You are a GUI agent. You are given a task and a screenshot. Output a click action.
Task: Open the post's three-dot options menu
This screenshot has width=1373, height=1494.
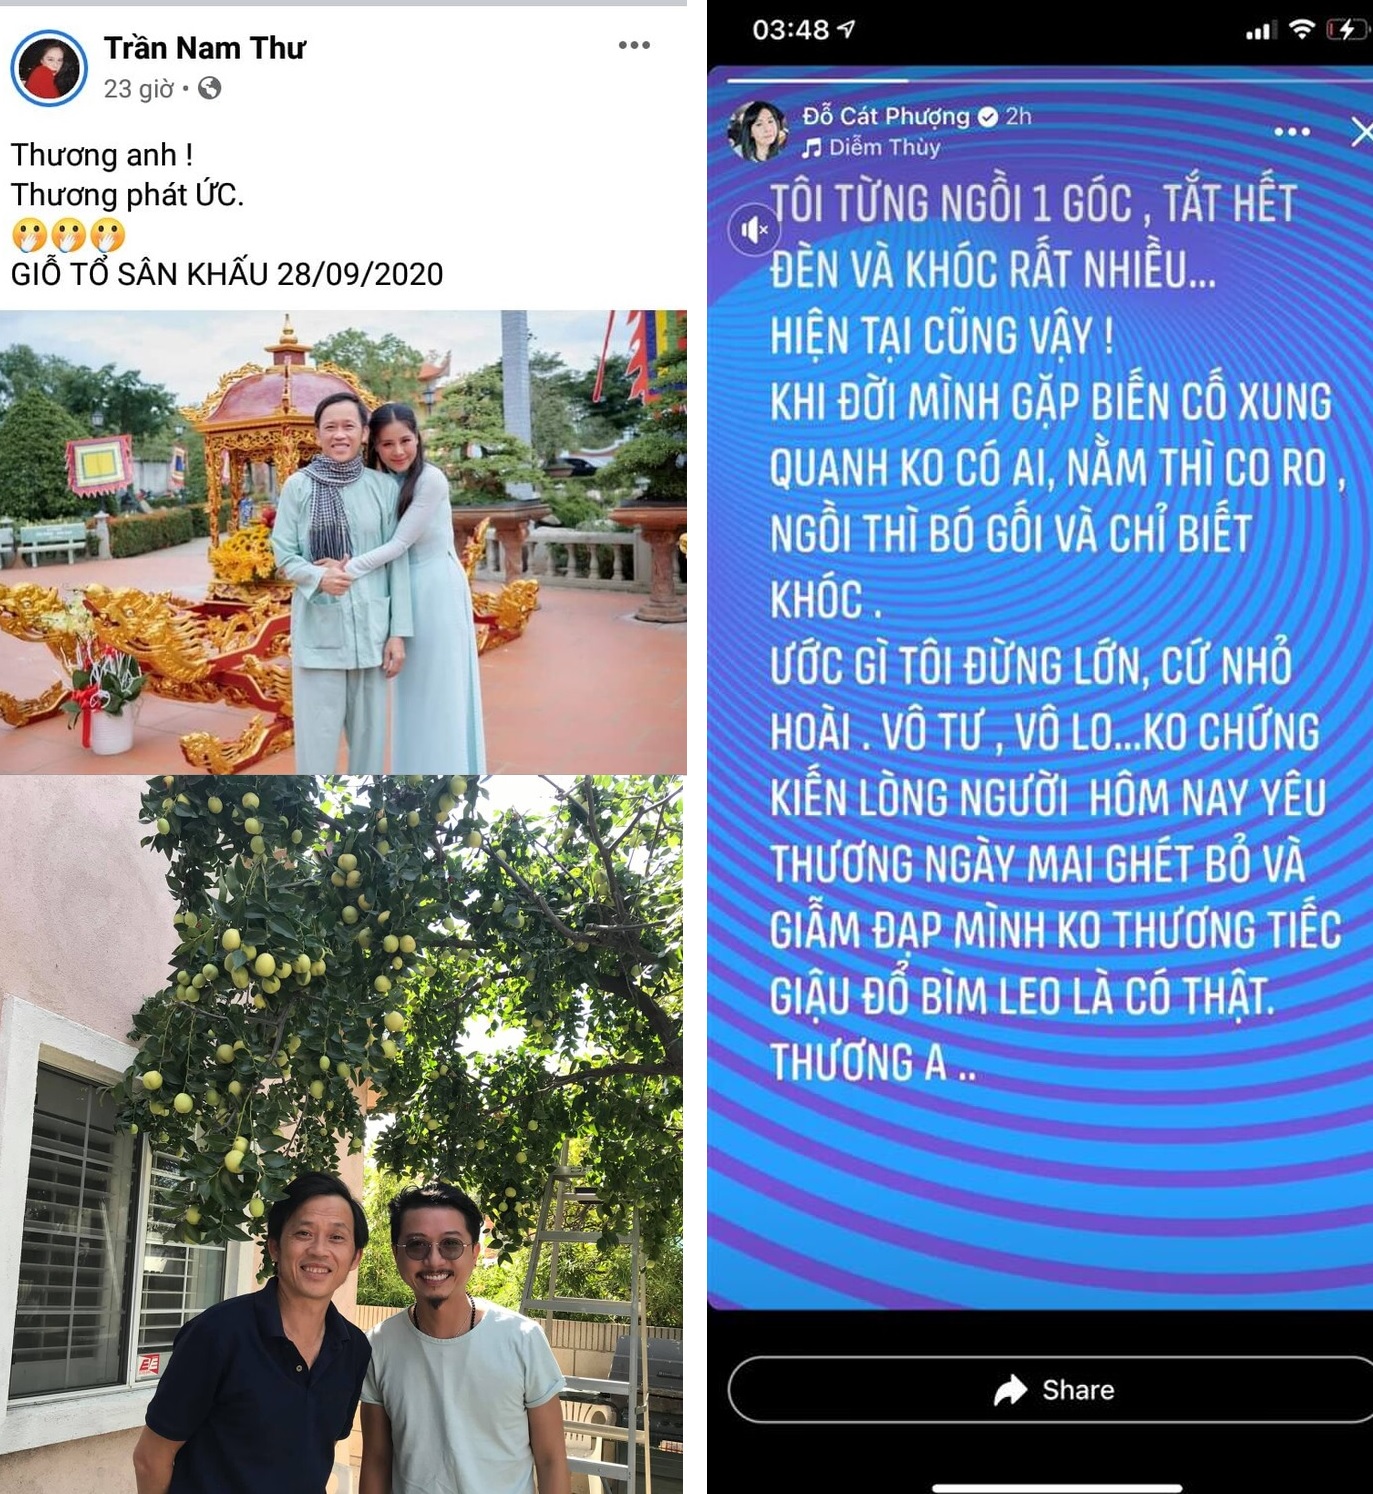[x=634, y=45]
